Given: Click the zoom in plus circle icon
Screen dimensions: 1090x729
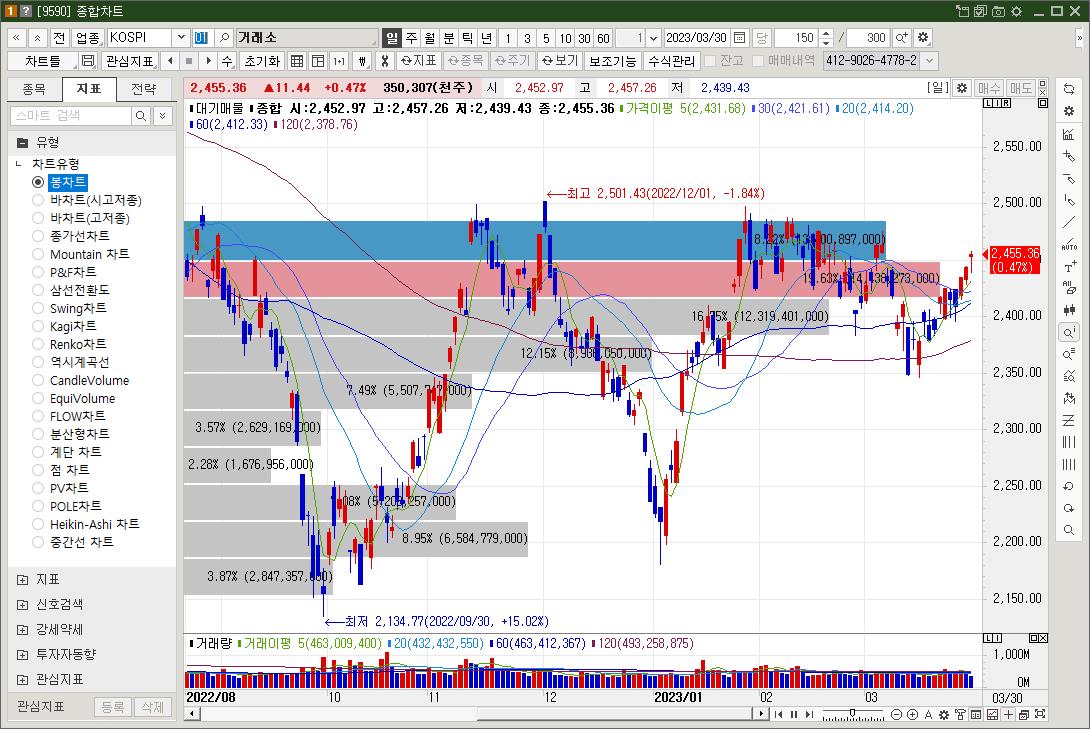Looking at the screenshot, I should pyautogui.click(x=912, y=714).
